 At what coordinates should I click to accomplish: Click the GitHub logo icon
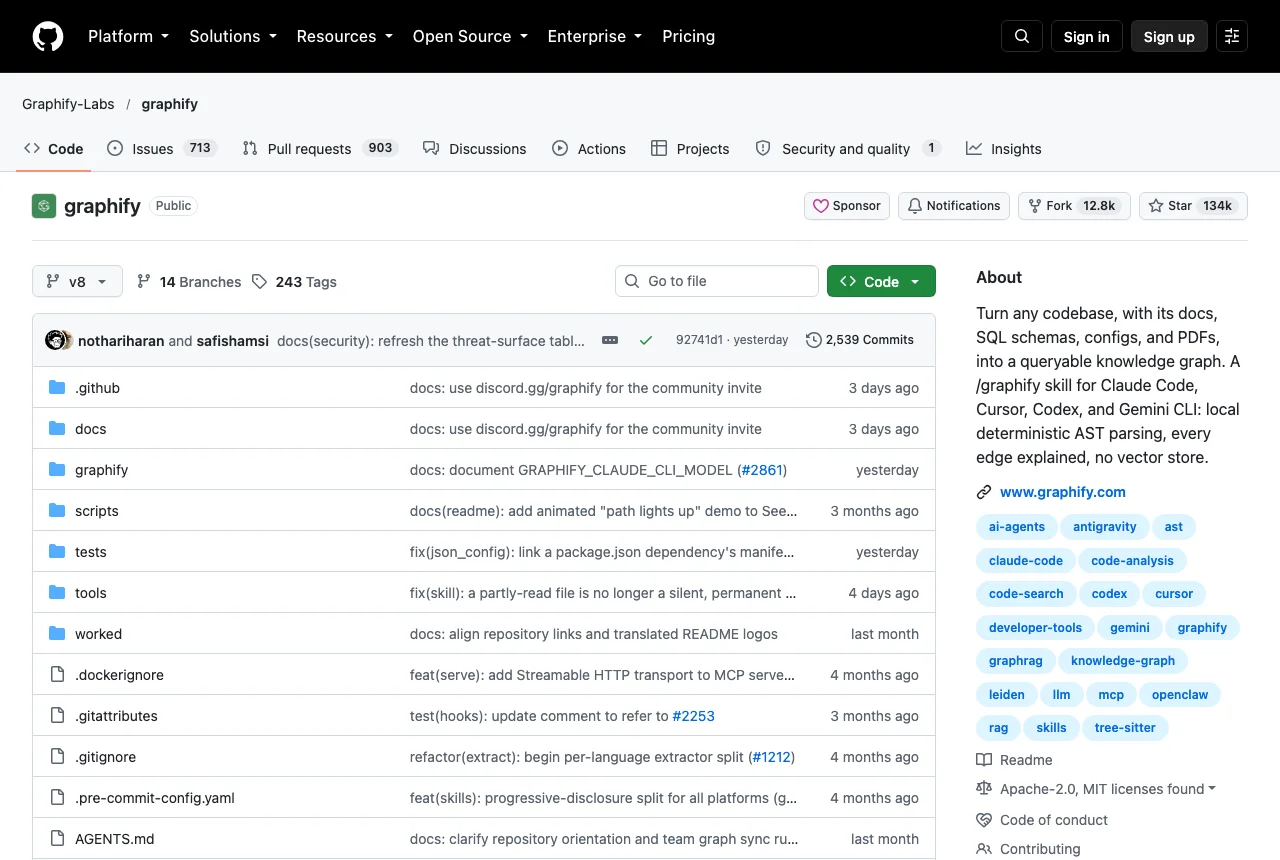[x=48, y=36]
